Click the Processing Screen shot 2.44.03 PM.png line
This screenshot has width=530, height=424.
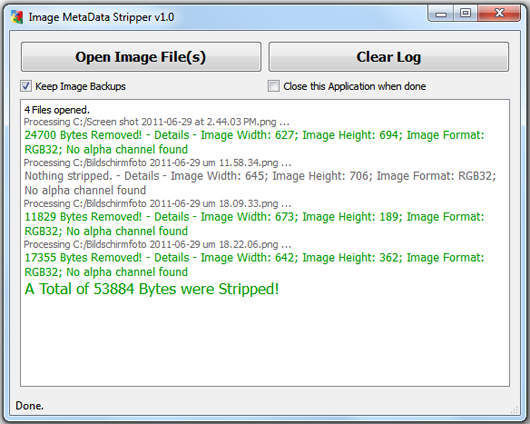[156, 122]
